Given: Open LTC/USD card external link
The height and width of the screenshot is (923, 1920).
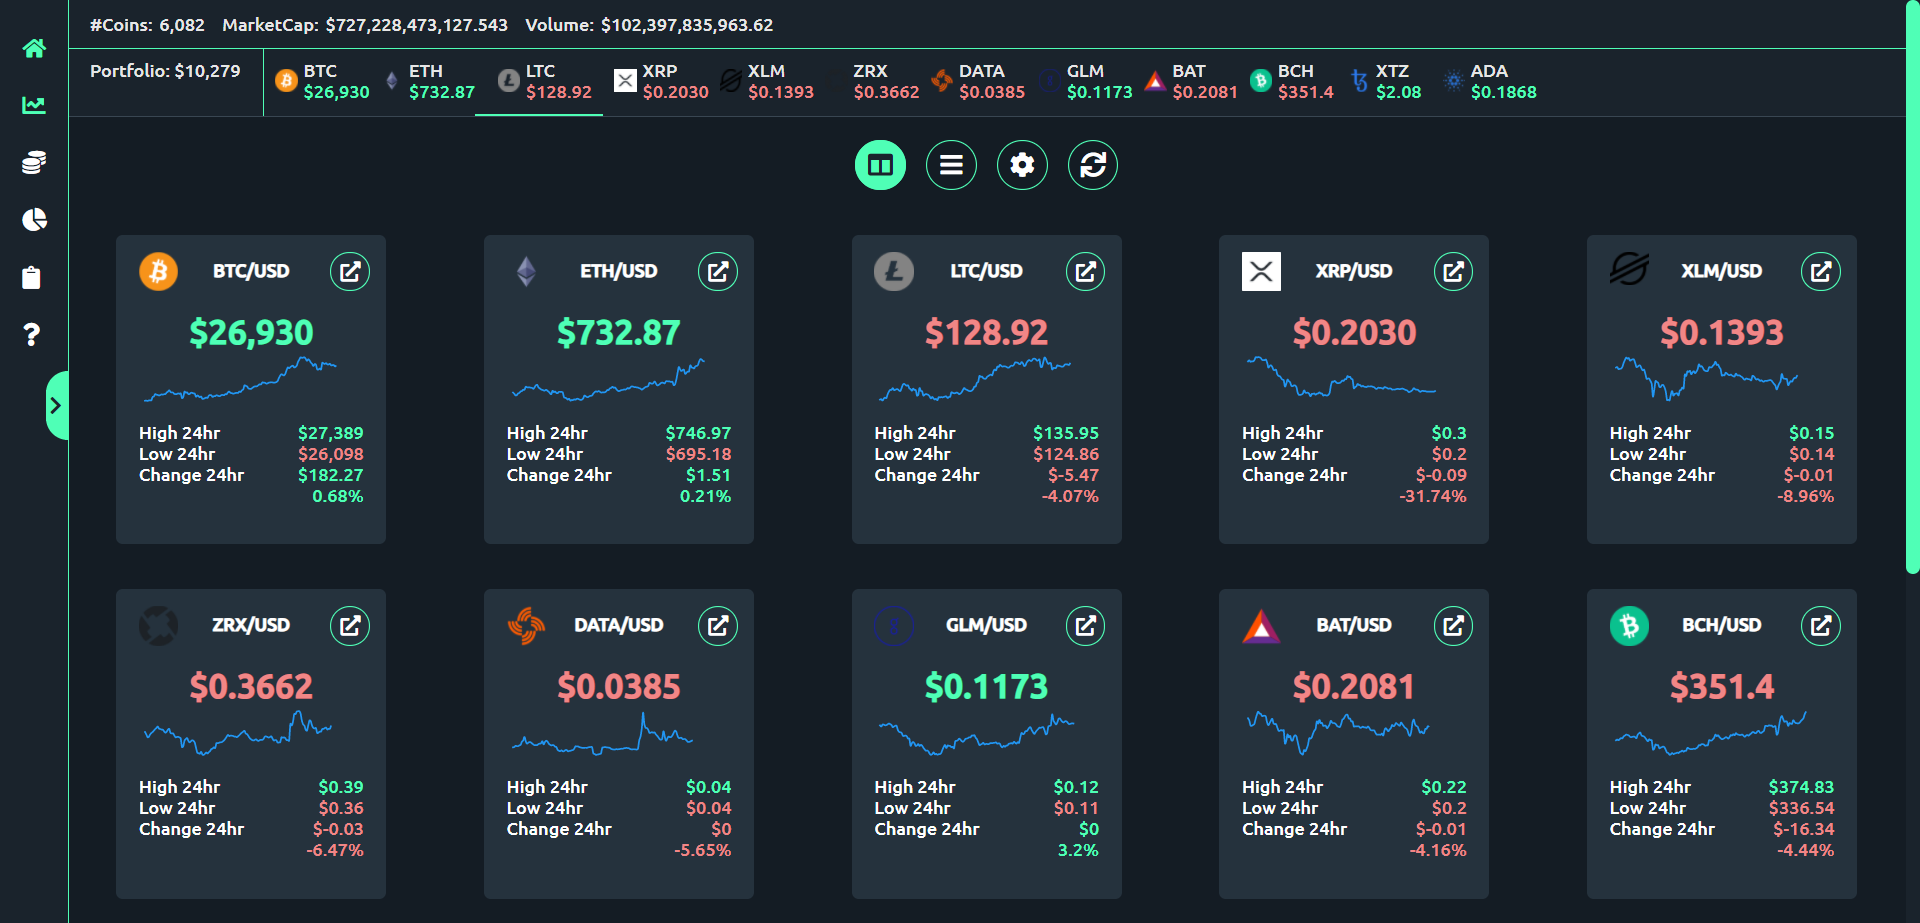Looking at the screenshot, I should pyautogui.click(x=1086, y=271).
